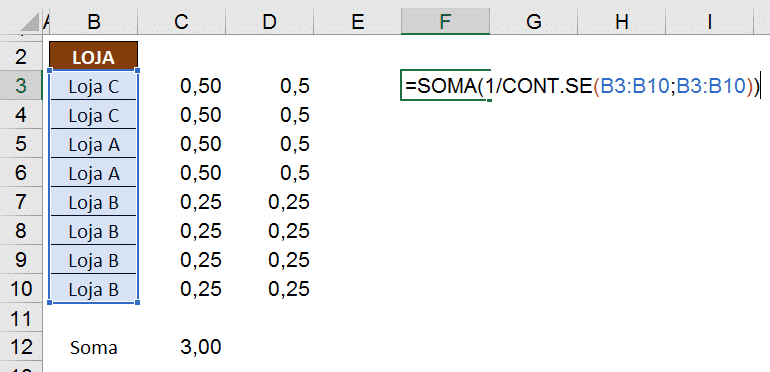Click cell B7 containing Loja B
Screen dimensions: 770x372
(93, 202)
